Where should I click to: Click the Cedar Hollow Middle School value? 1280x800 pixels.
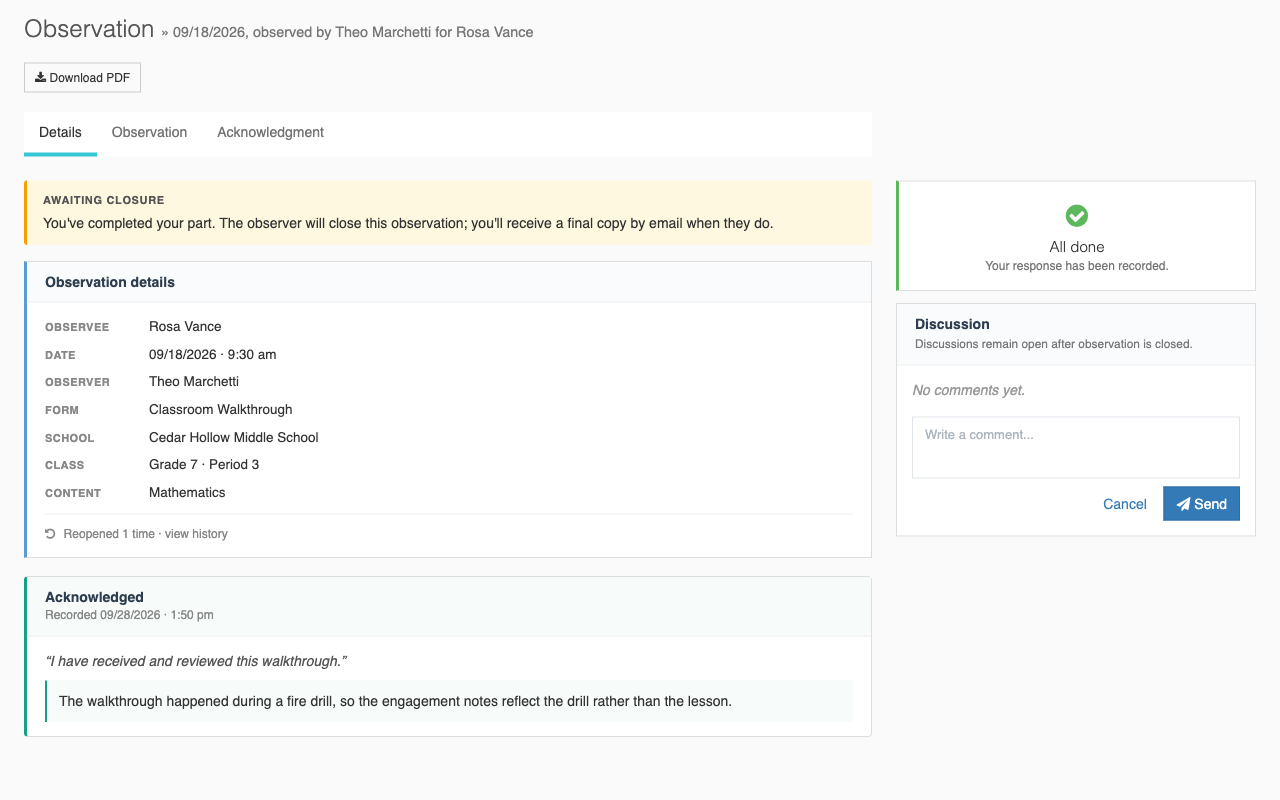click(234, 437)
